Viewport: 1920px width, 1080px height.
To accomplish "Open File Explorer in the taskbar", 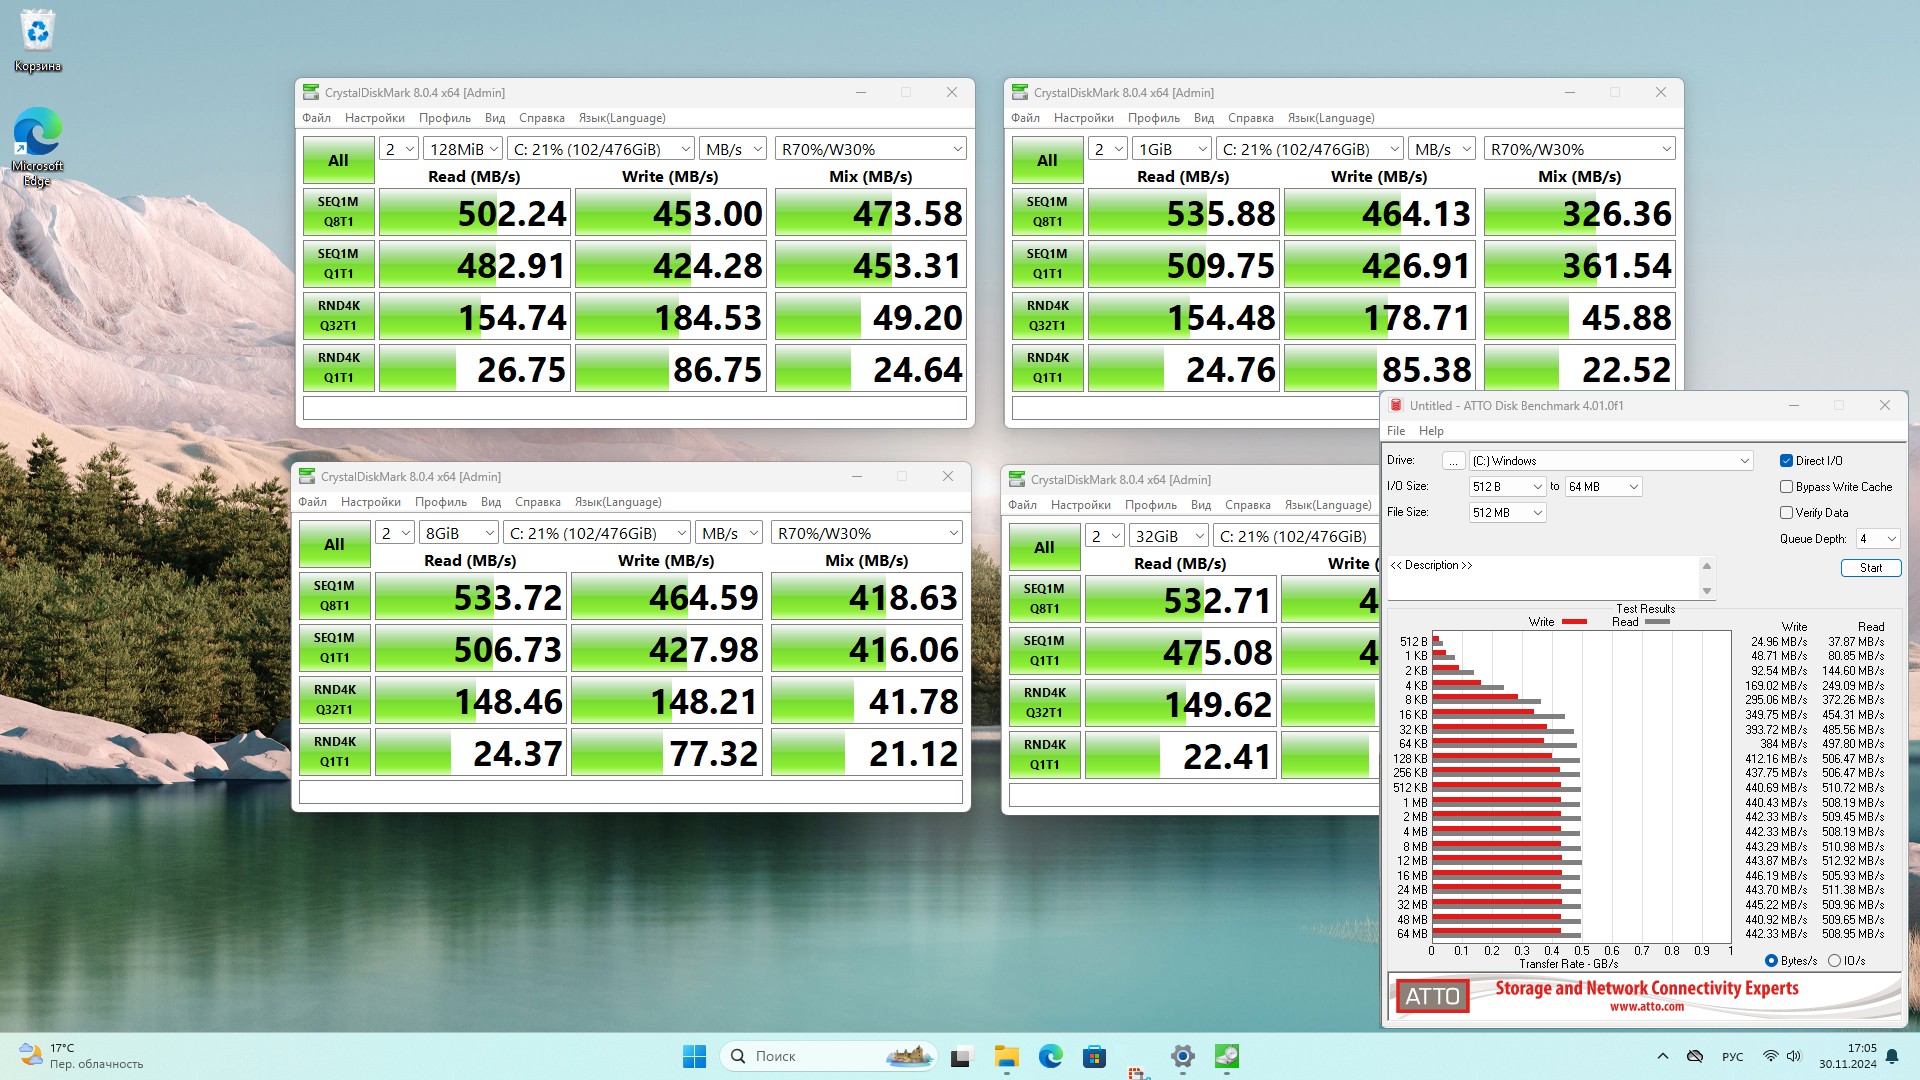I will pyautogui.click(x=1006, y=1056).
